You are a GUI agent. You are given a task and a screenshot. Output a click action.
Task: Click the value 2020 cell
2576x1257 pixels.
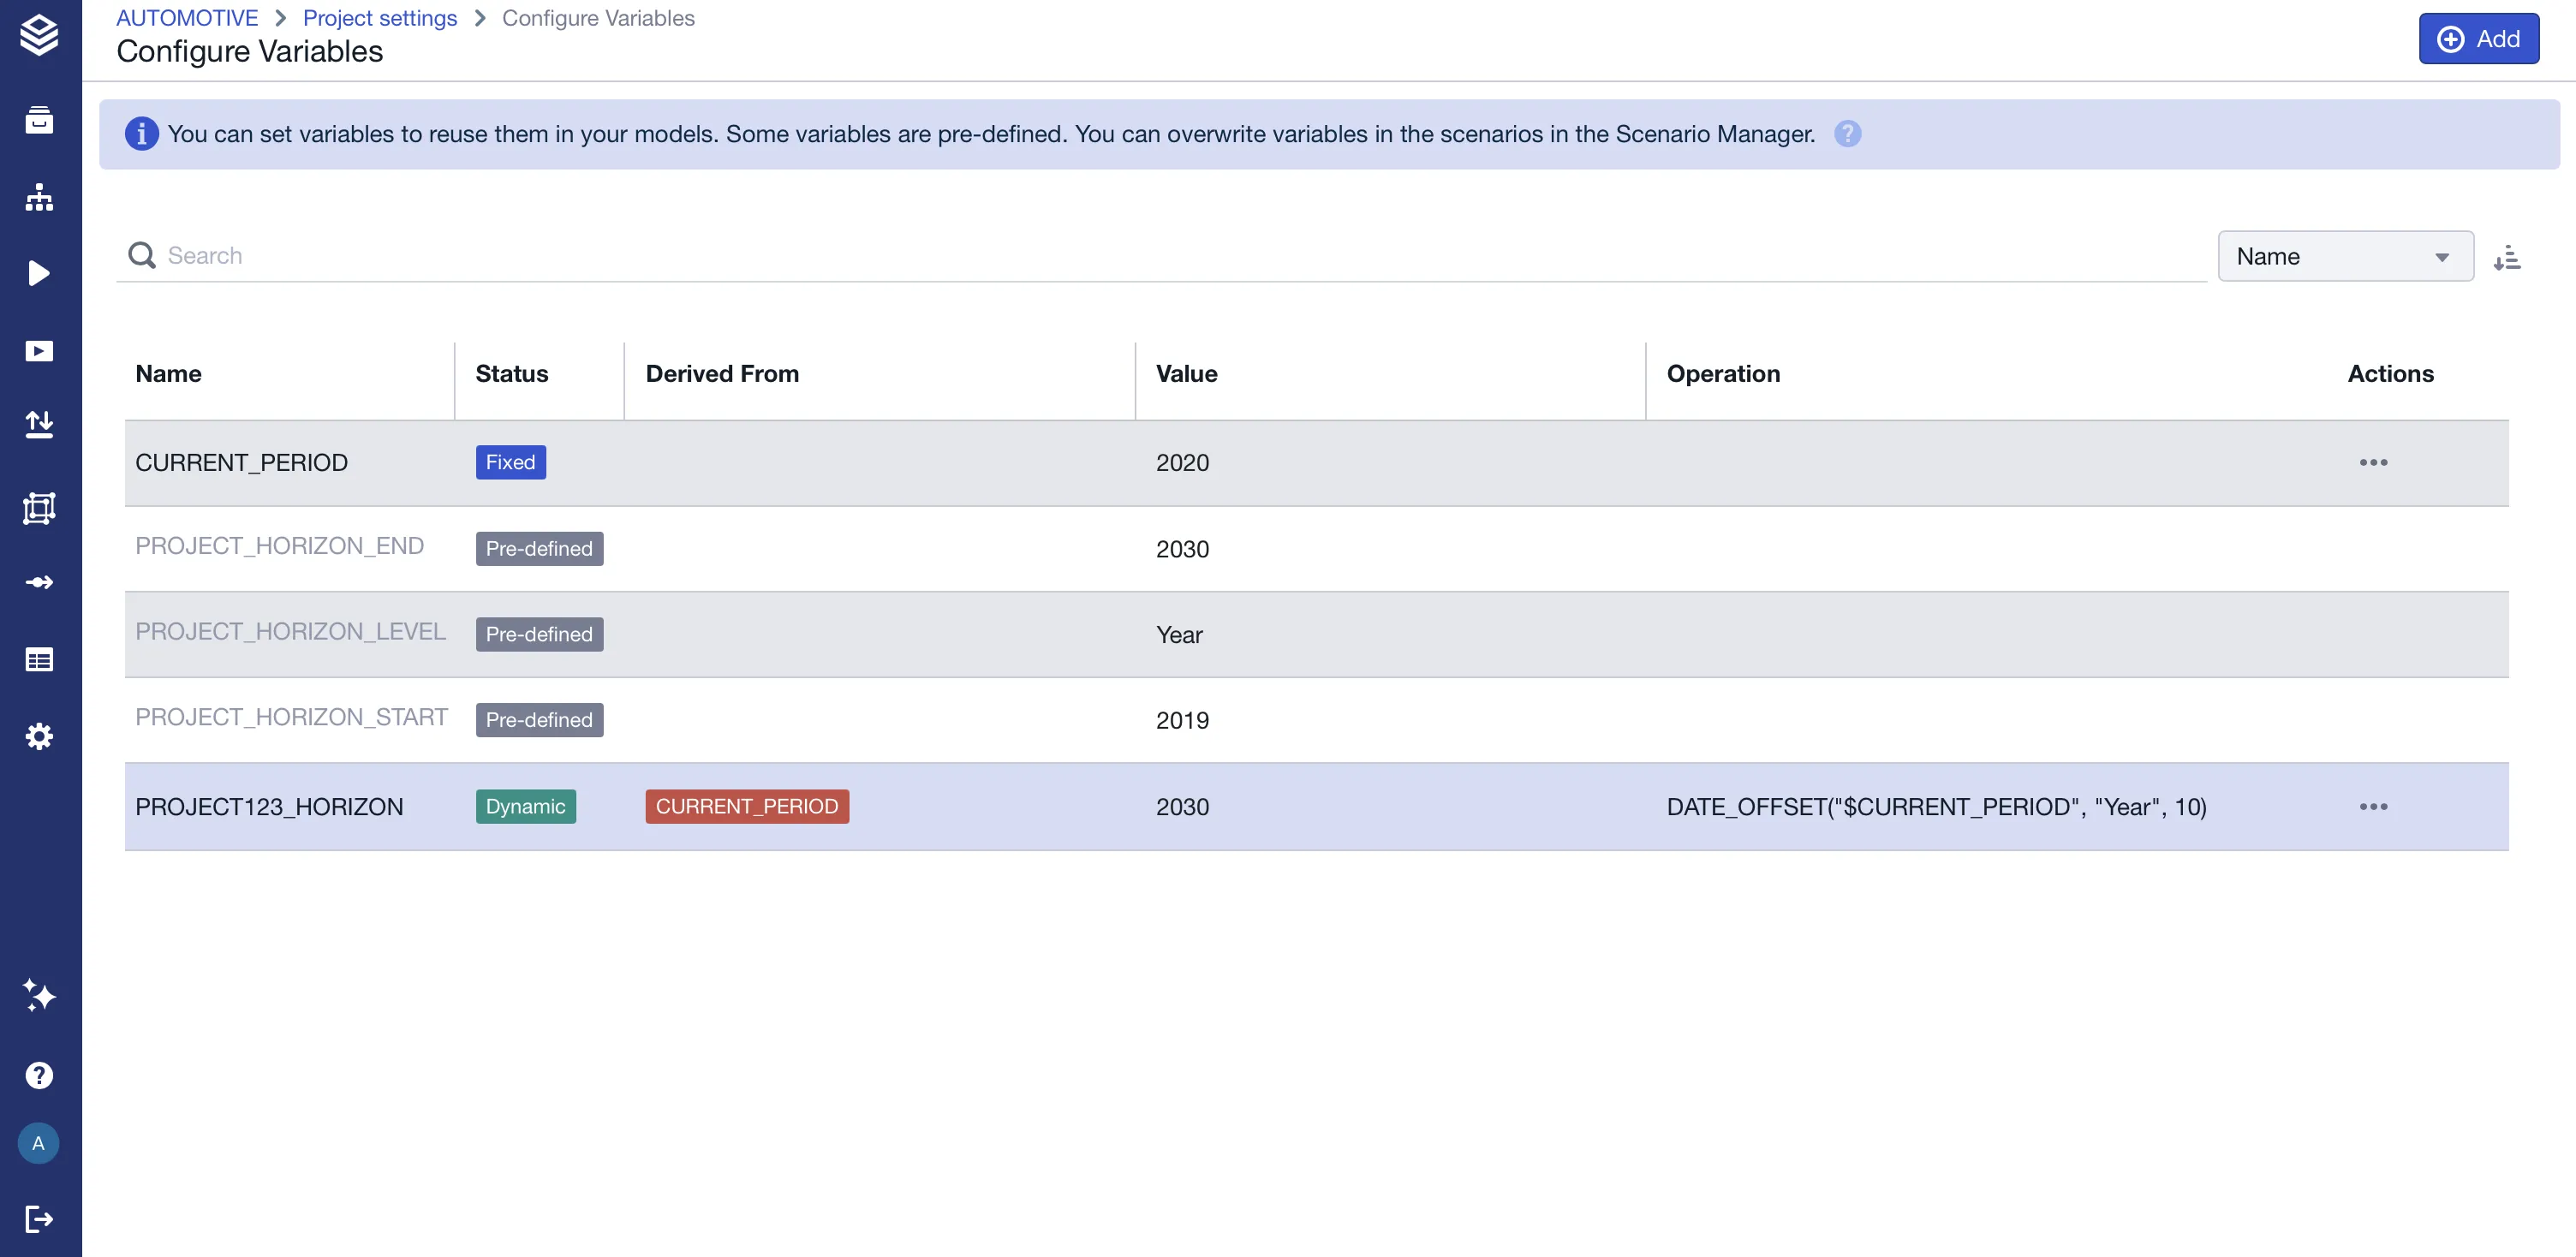(1182, 462)
